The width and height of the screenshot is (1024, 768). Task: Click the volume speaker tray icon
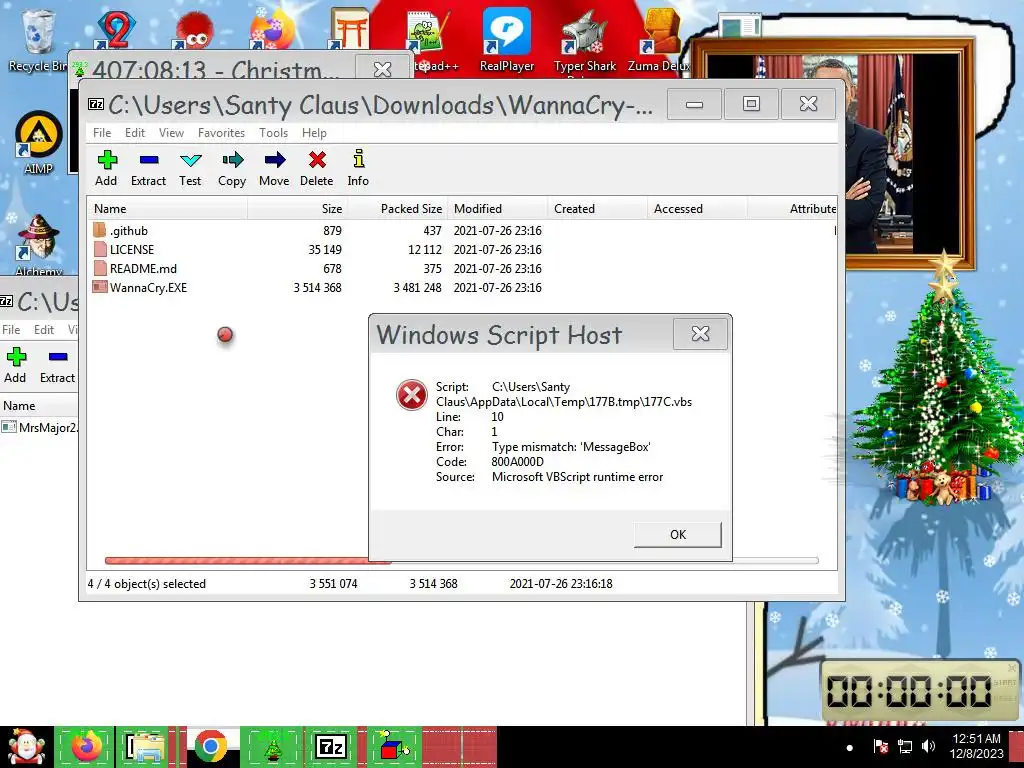tap(928, 746)
